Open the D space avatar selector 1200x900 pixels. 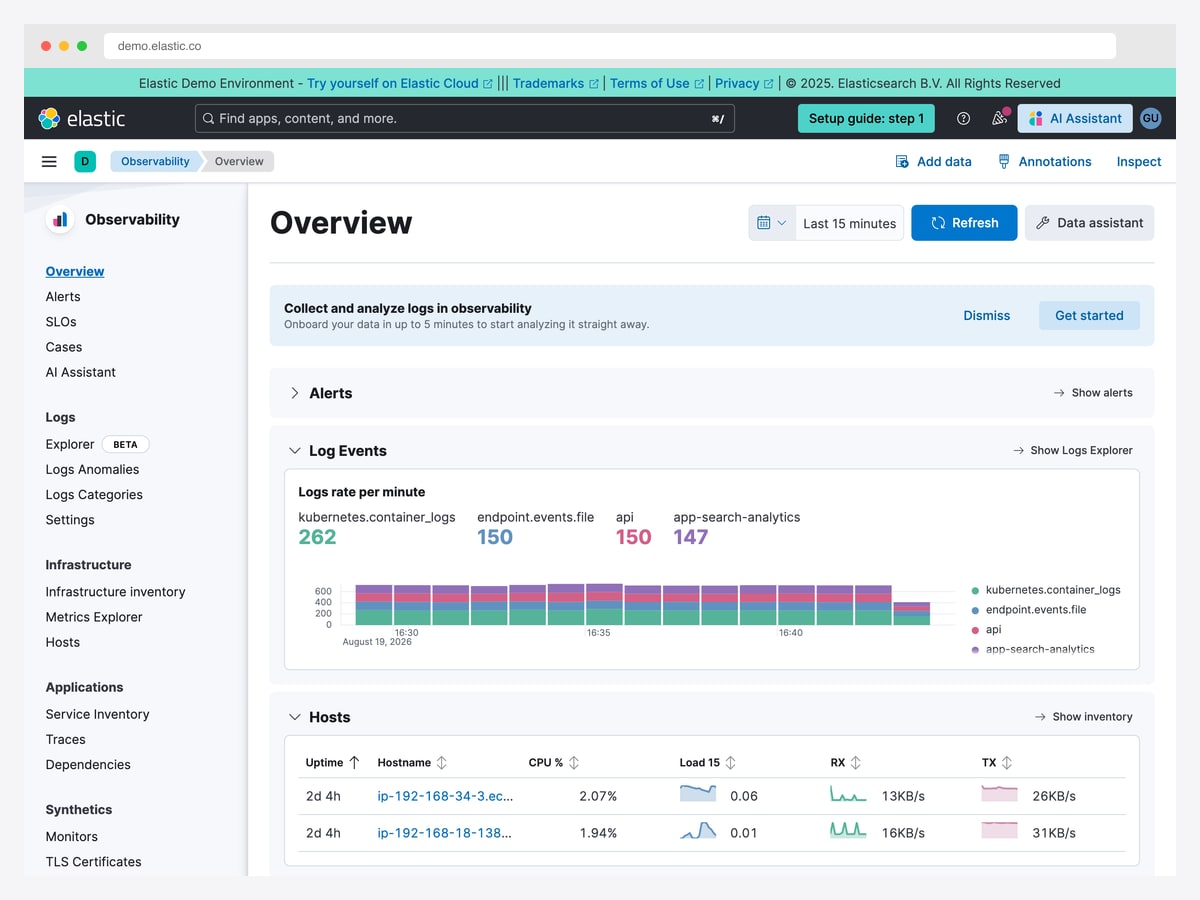tap(85, 161)
